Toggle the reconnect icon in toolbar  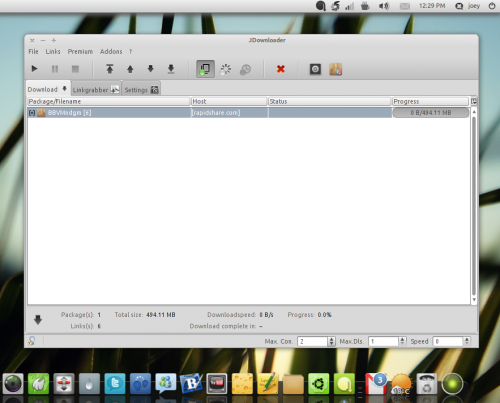click(x=226, y=69)
